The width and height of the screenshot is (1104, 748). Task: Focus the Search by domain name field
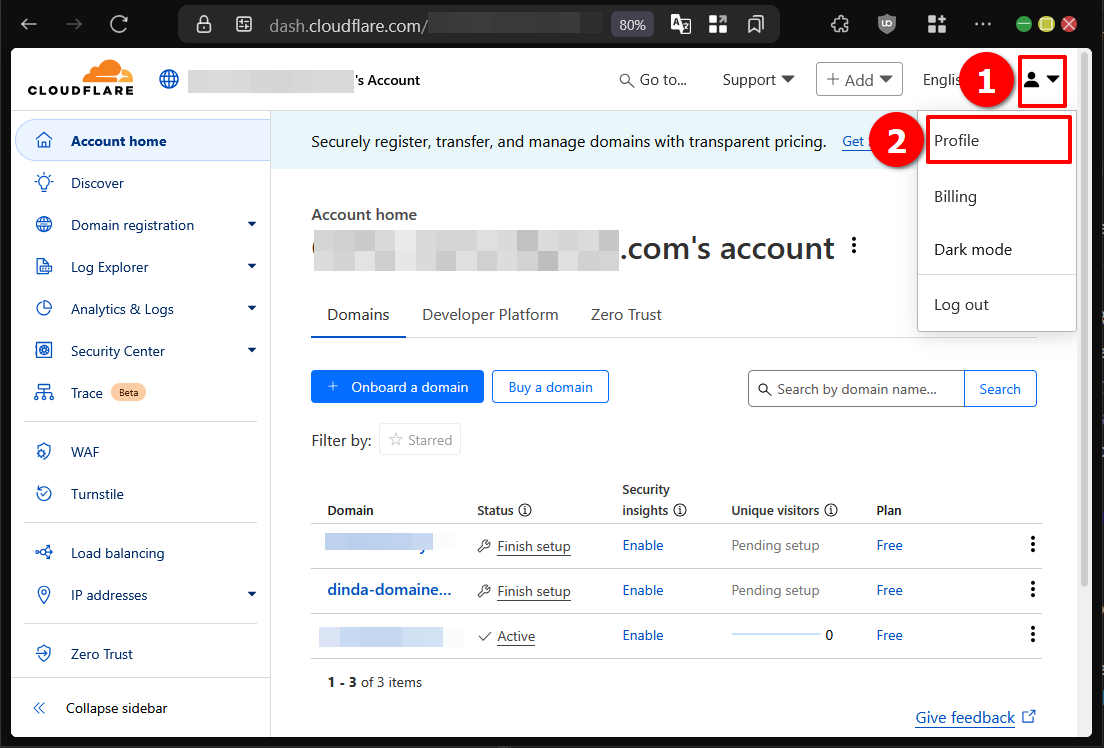tap(856, 389)
